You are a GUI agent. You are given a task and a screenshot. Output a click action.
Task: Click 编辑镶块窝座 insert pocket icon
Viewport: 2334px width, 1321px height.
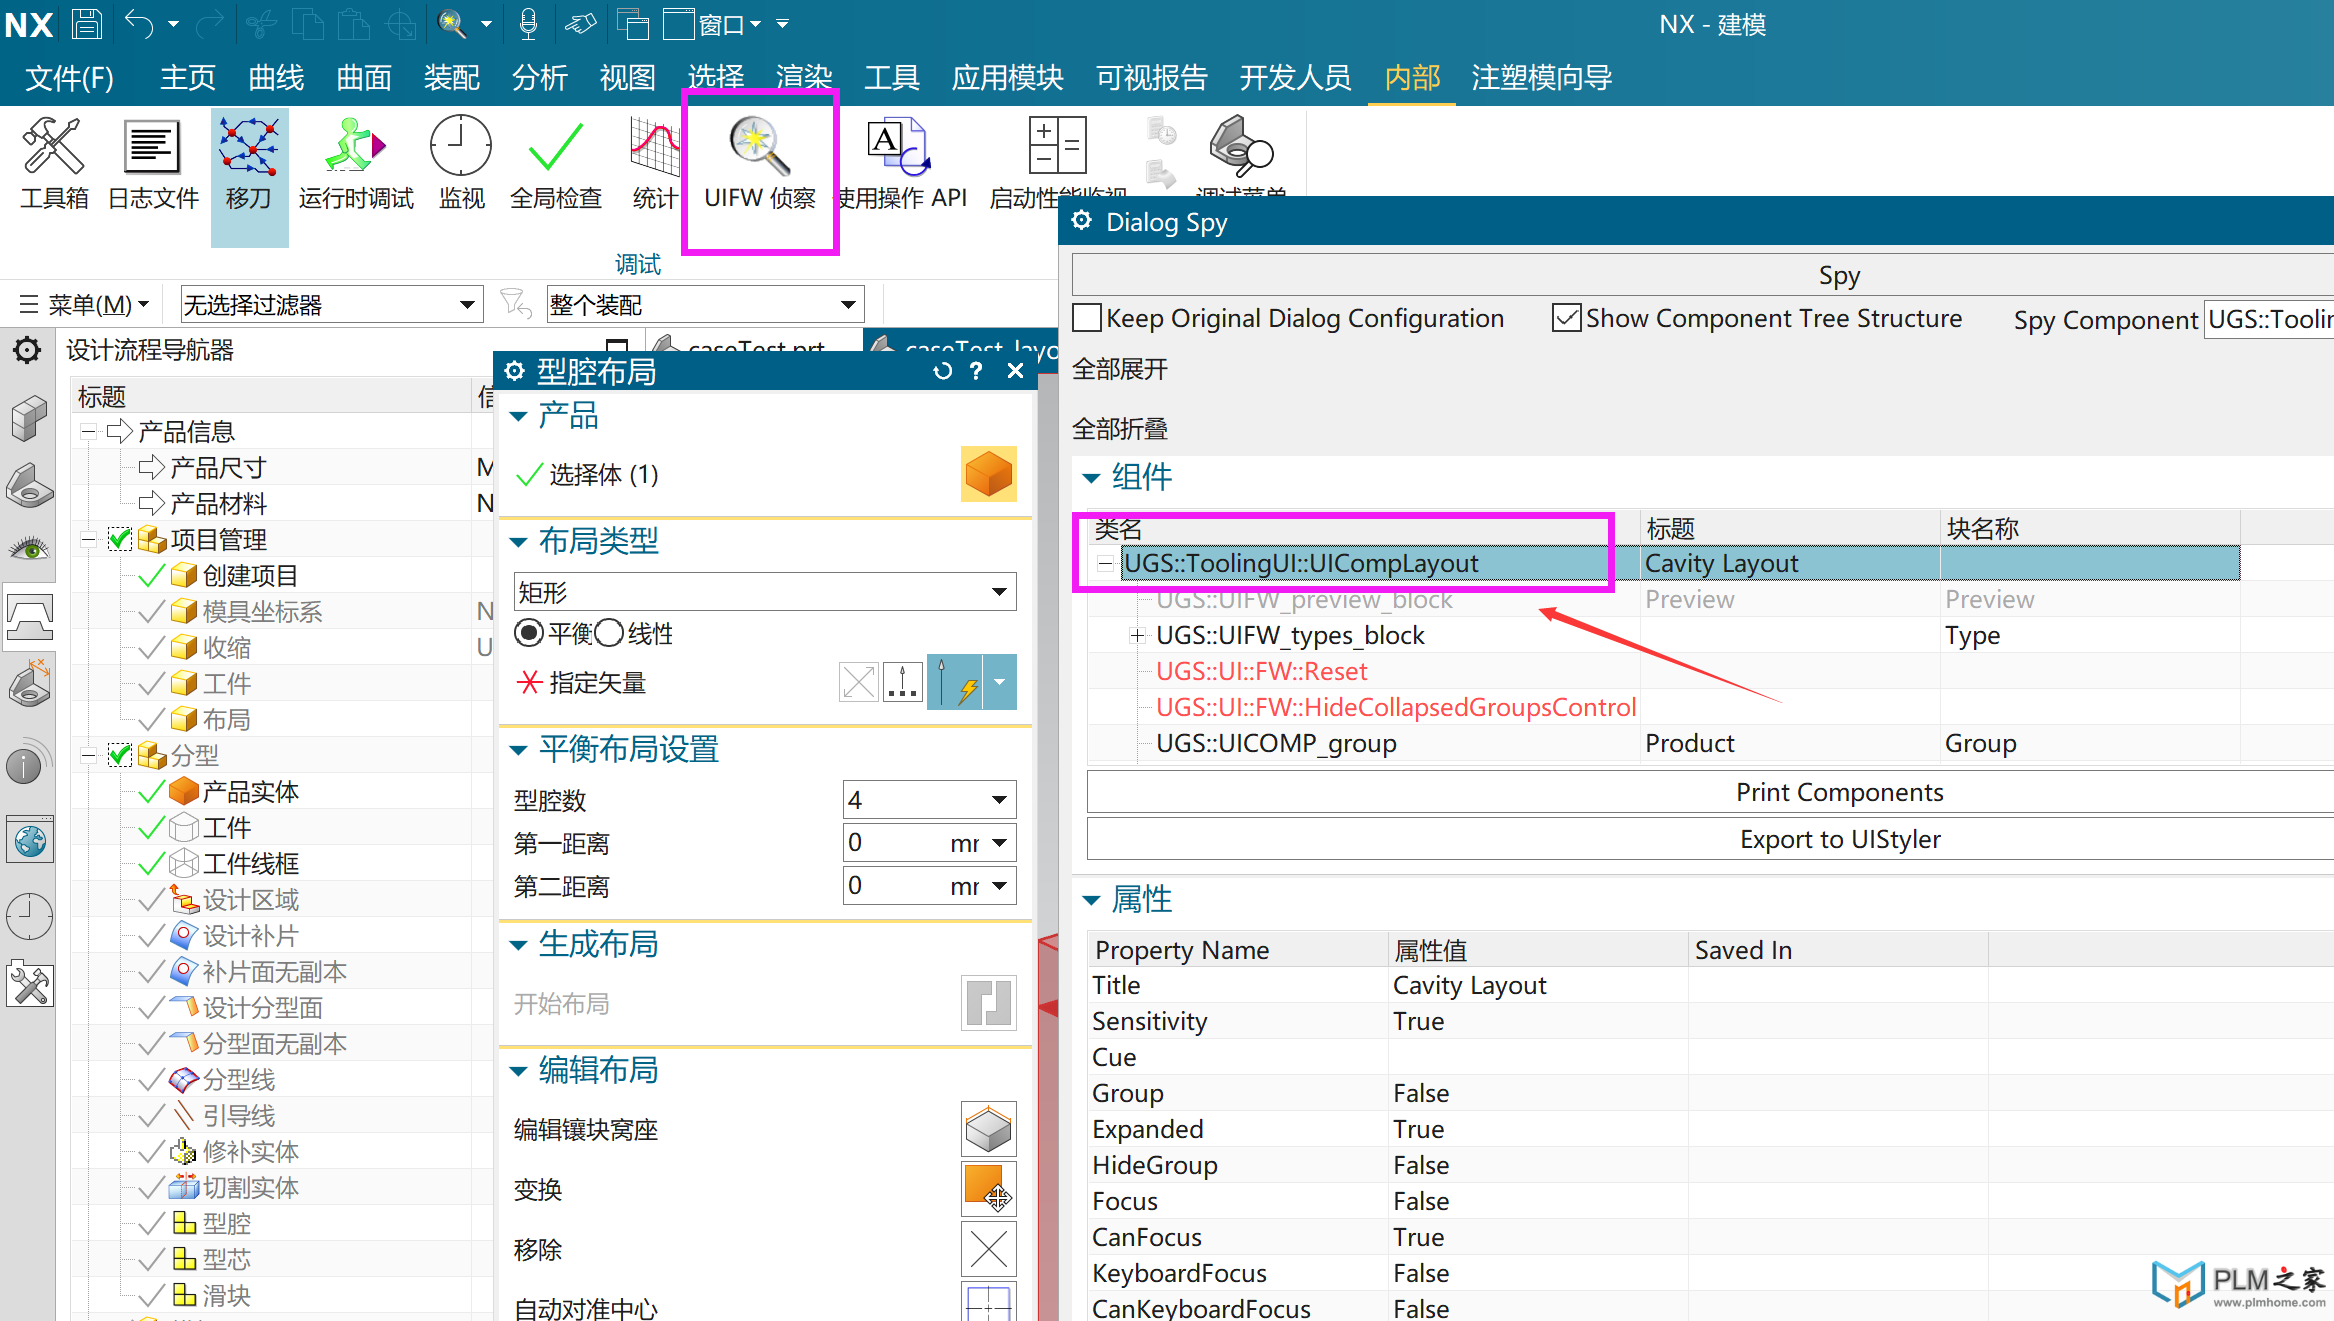[988, 1129]
